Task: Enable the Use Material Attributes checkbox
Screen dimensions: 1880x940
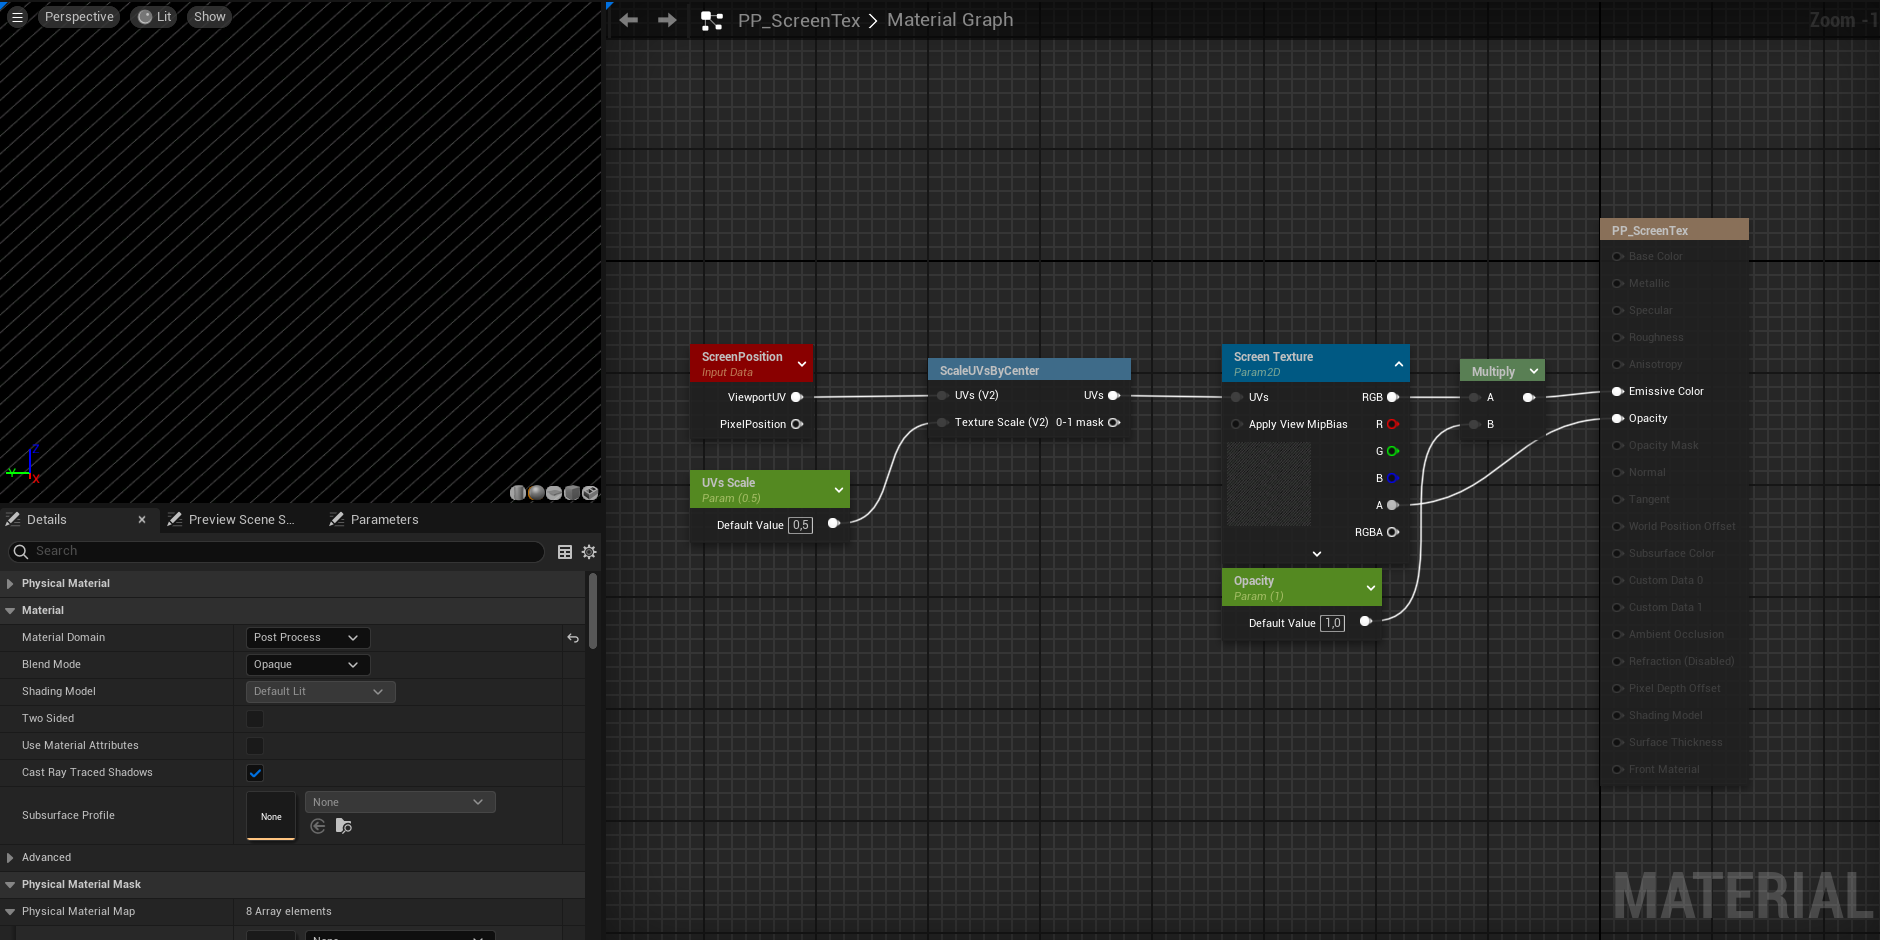Action: pos(255,746)
